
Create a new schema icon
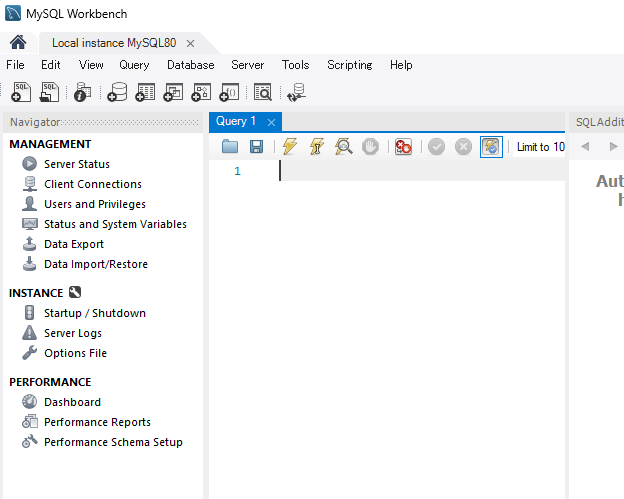pyautogui.click(x=117, y=92)
